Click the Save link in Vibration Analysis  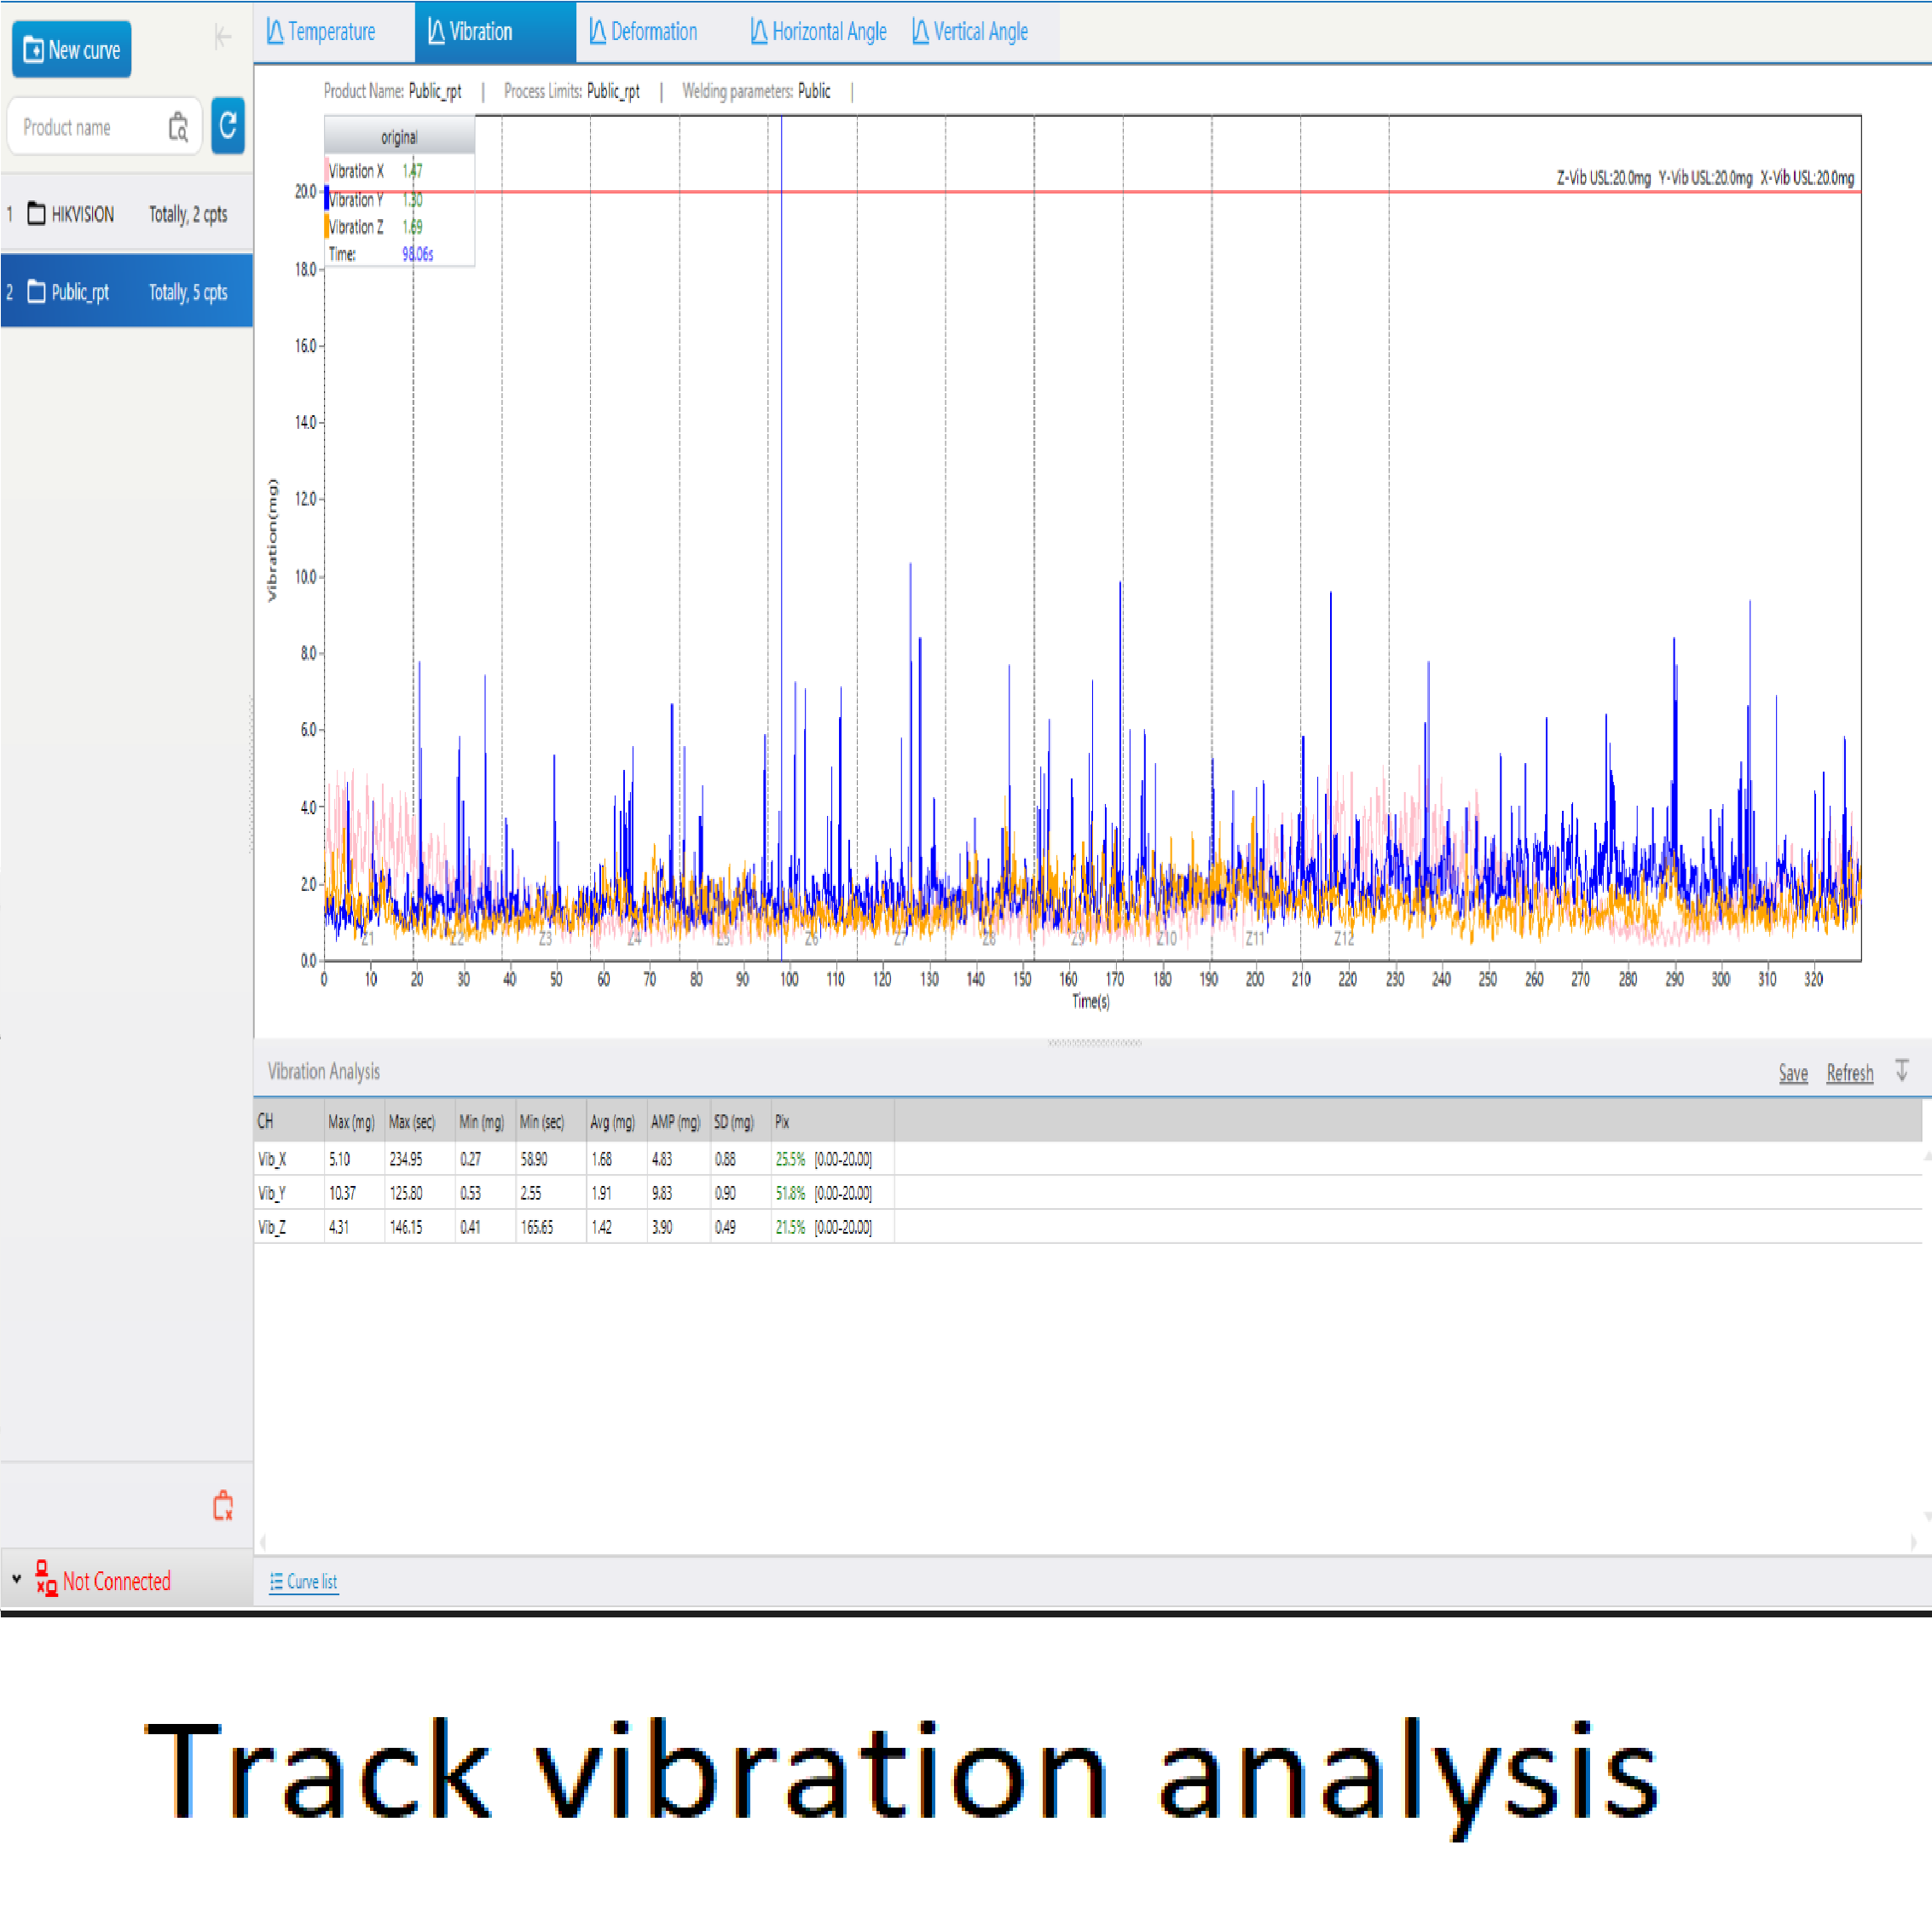(x=1792, y=1073)
